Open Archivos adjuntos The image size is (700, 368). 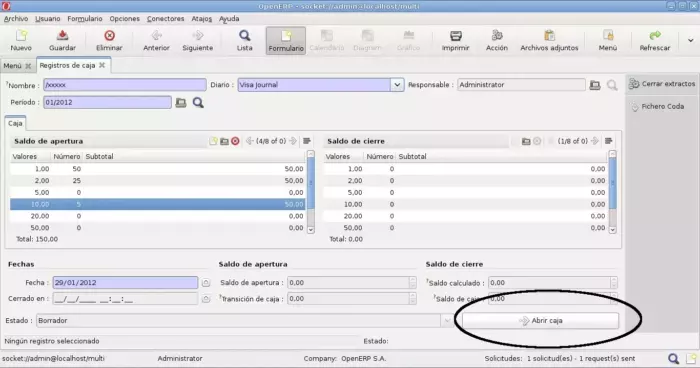coord(549,40)
